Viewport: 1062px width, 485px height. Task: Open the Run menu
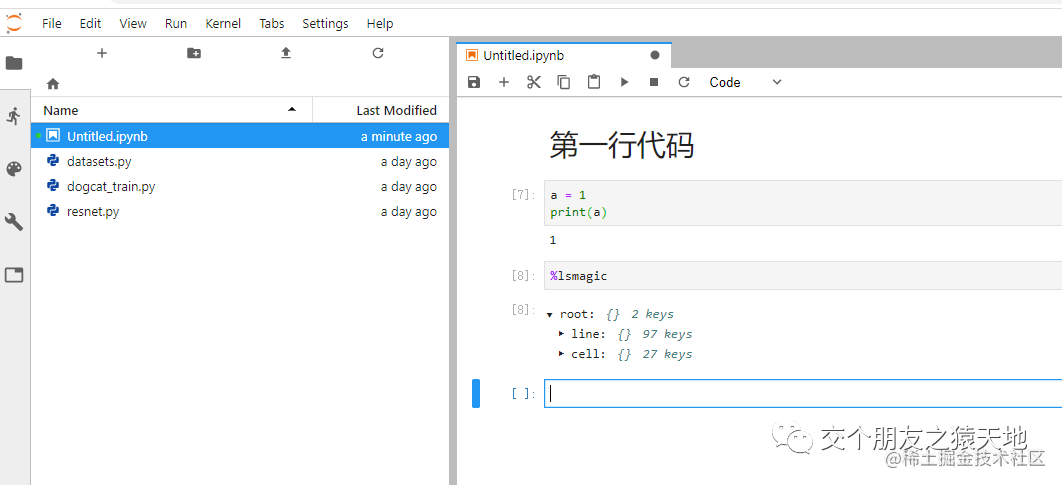(x=175, y=23)
